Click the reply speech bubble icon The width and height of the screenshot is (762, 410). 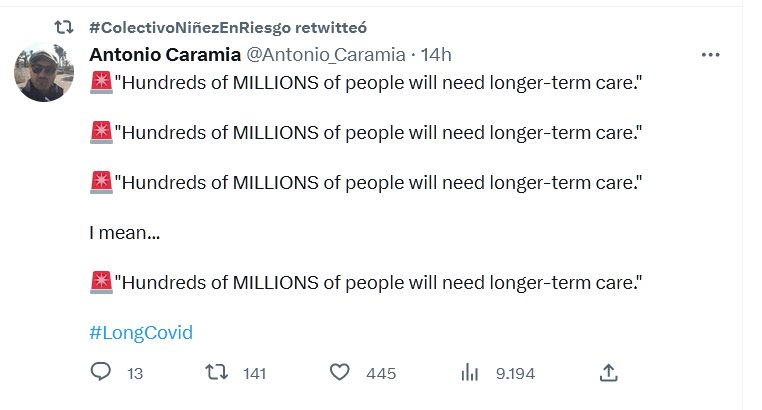pos(100,373)
